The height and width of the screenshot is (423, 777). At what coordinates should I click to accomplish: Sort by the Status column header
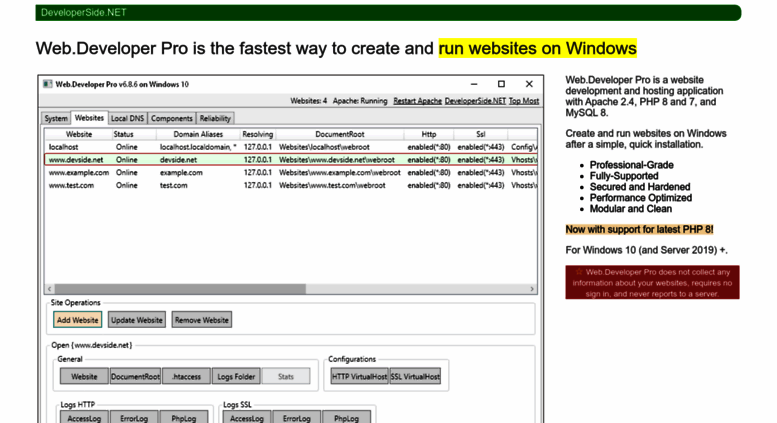pos(123,134)
